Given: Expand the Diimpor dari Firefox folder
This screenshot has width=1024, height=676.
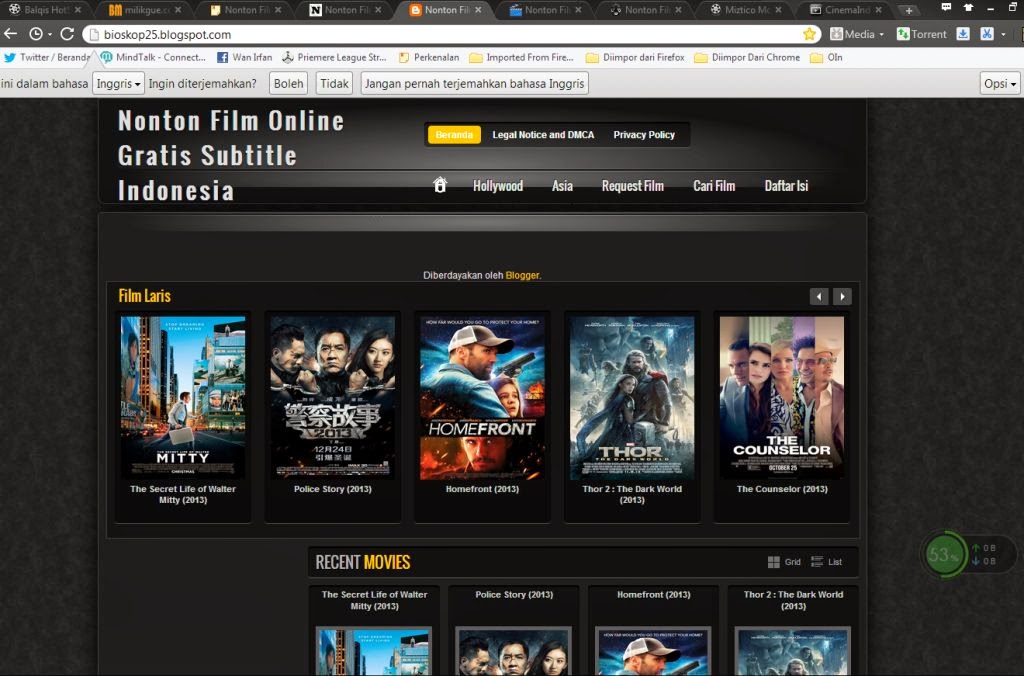Looking at the screenshot, I should (x=635, y=57).
